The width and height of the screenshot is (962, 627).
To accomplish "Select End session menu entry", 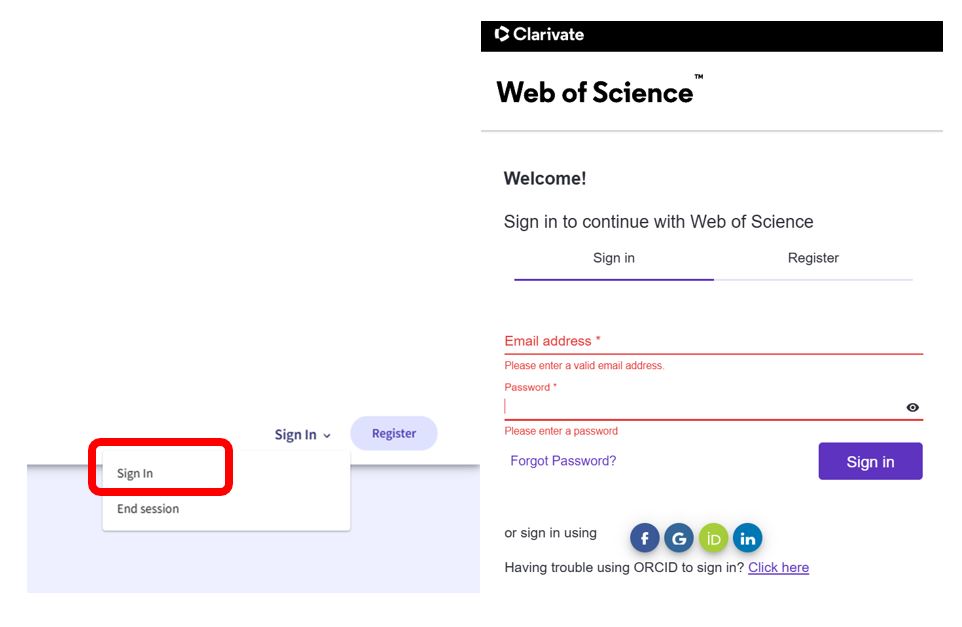I will [x=148, y=509].
